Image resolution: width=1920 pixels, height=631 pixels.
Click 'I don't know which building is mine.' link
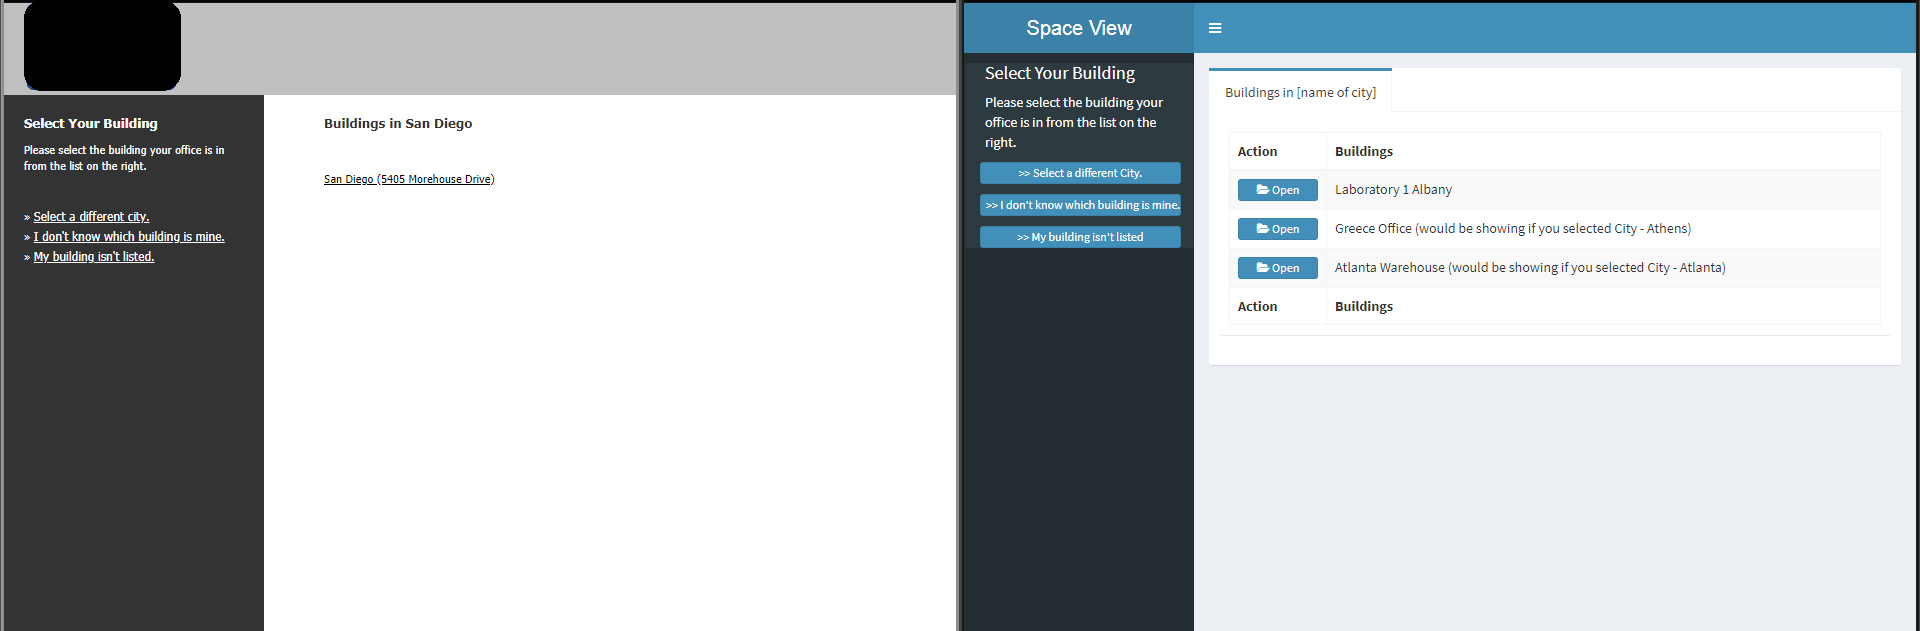pyautogui.click(x=129, y=236)
